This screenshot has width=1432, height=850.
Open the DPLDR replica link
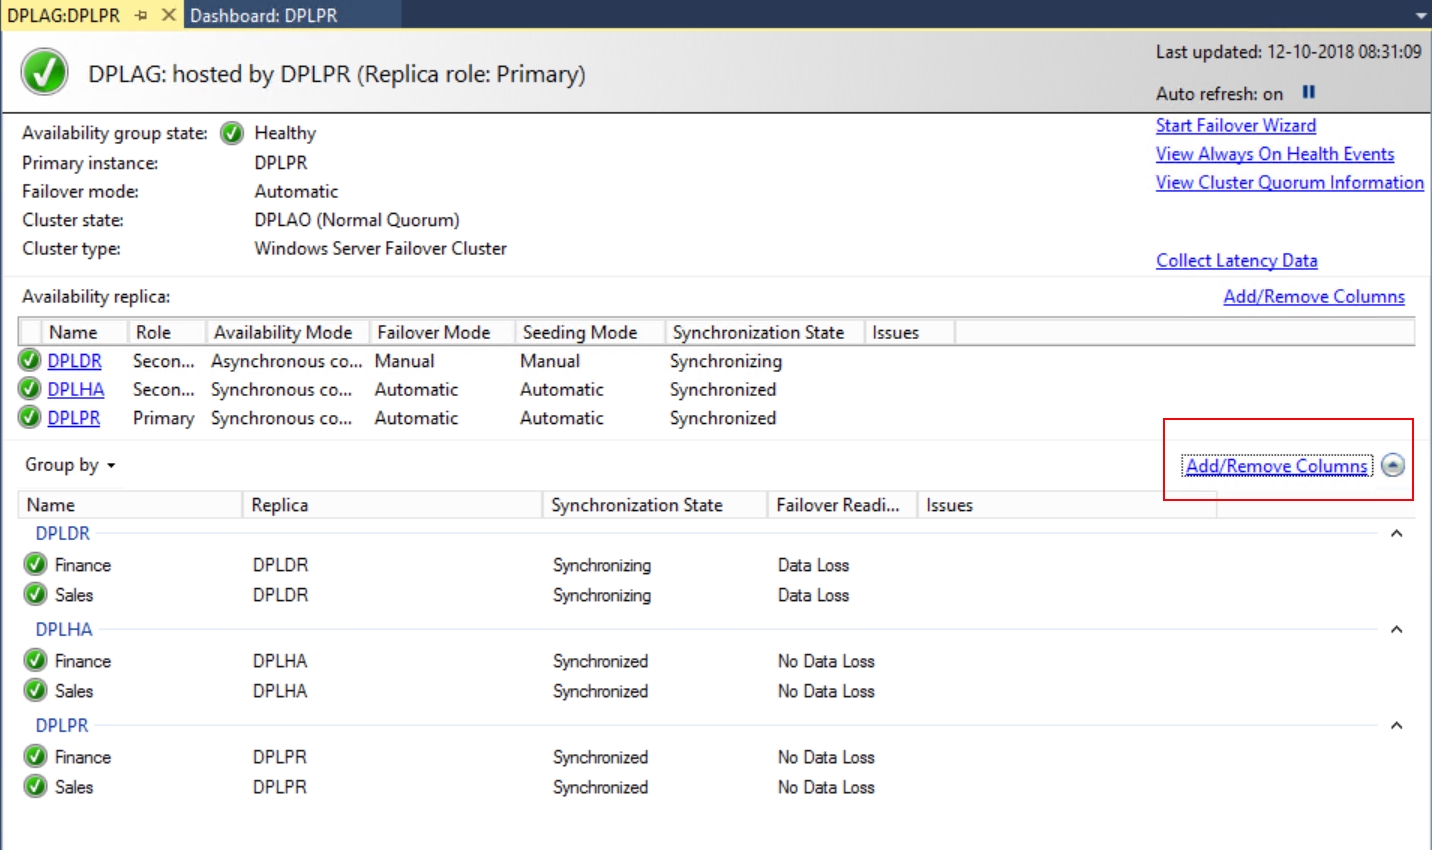(x=75, y=361)
